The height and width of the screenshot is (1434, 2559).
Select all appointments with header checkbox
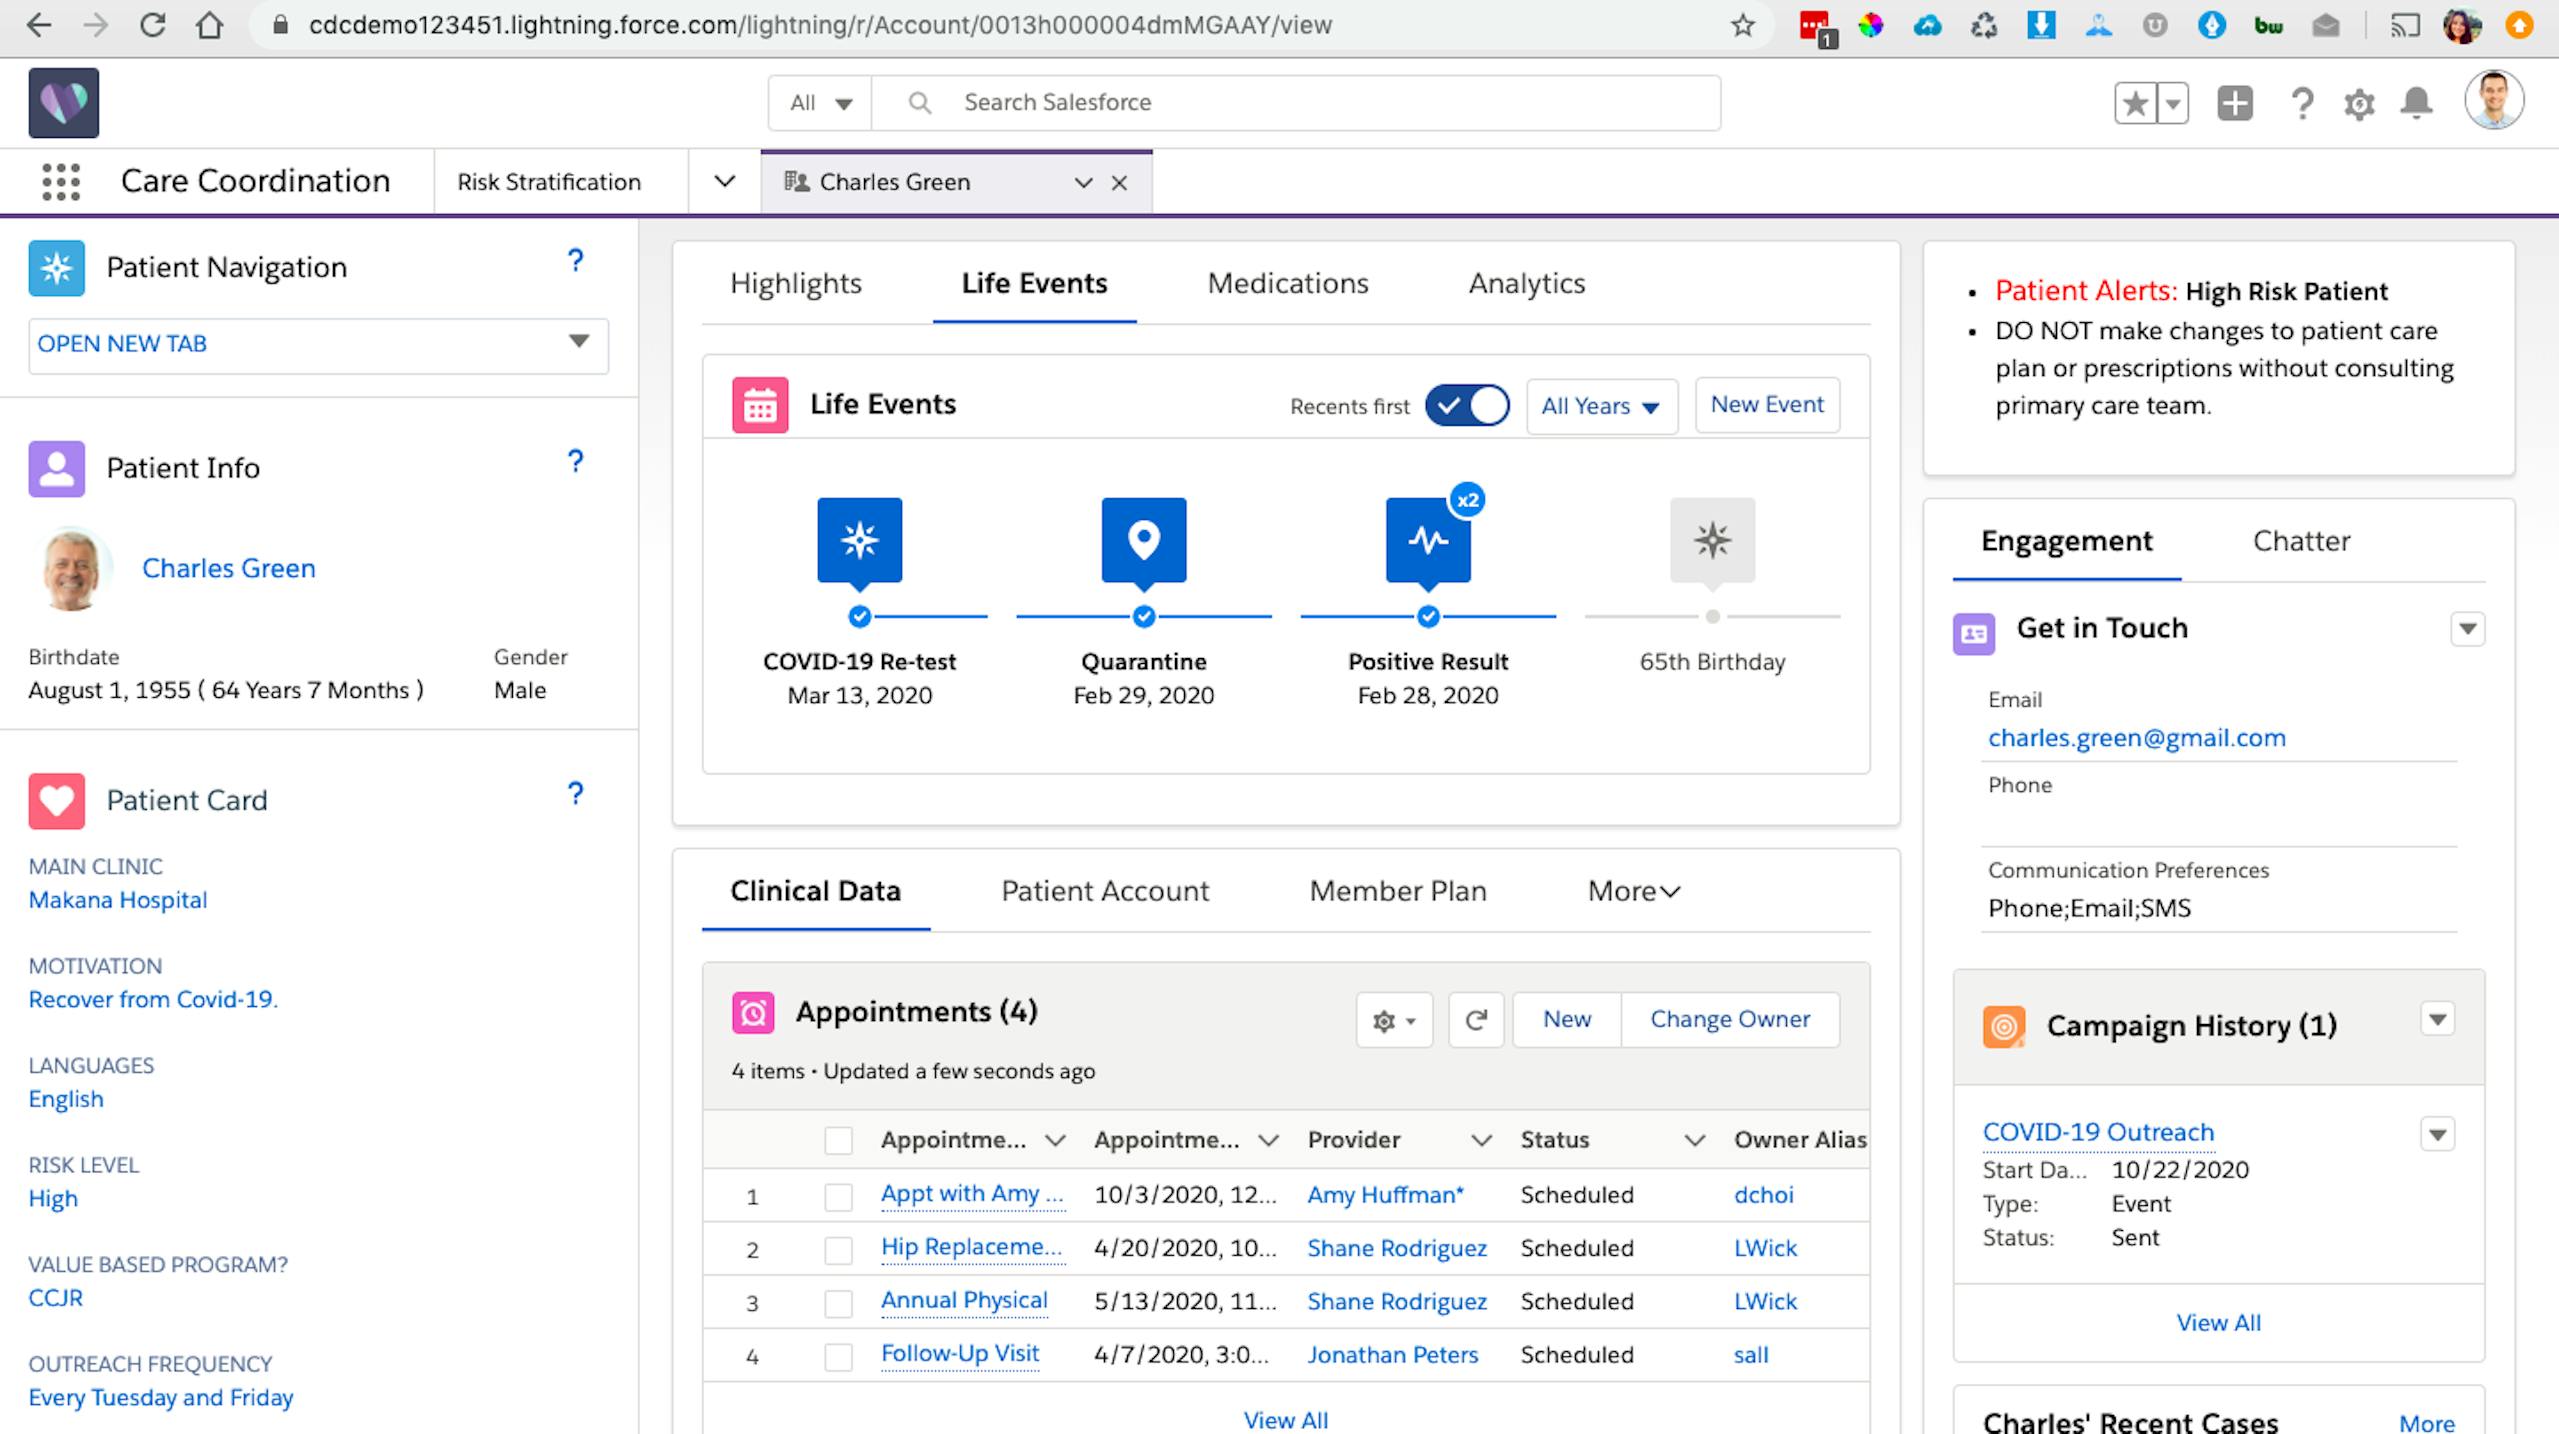838,1141
